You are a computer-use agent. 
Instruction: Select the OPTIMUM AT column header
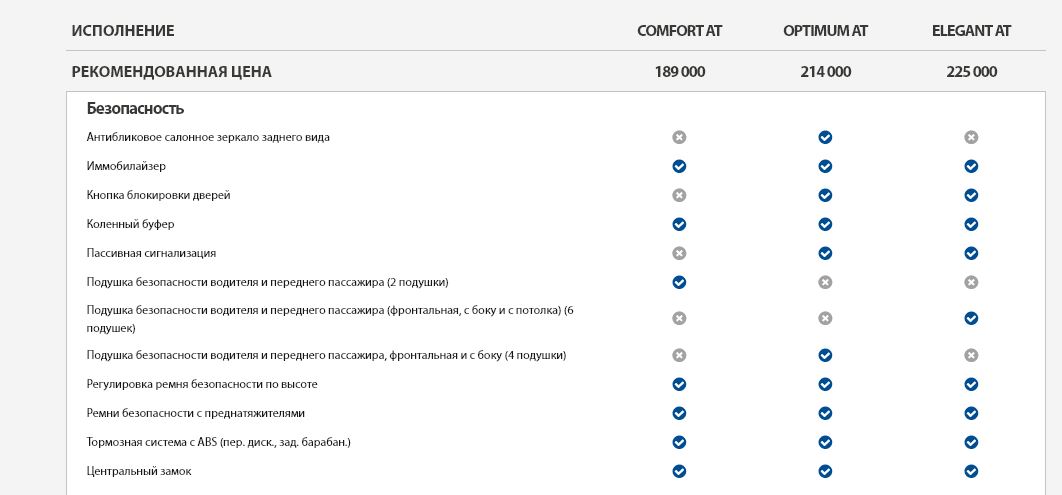825,31
